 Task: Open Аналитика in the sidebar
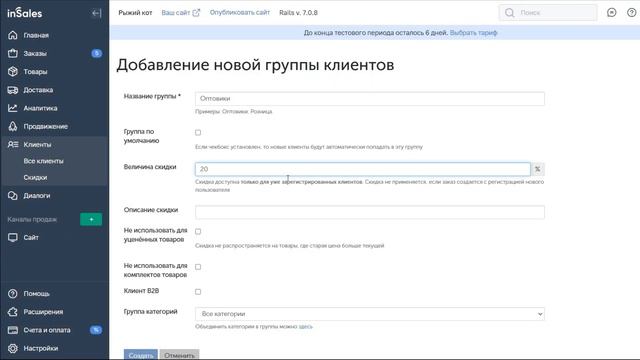pos(40,108)
